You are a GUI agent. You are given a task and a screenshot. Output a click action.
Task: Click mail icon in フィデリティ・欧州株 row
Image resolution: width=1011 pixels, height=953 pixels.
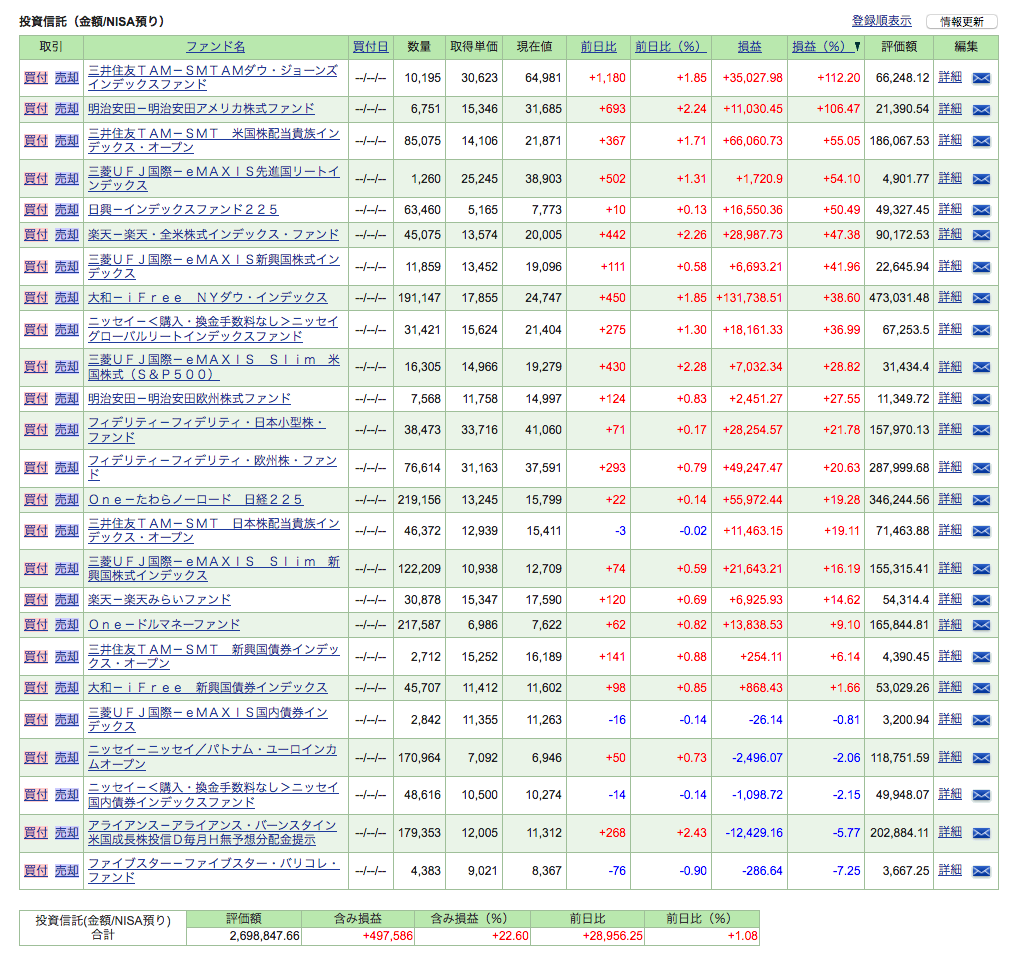(x=981, y=468)
